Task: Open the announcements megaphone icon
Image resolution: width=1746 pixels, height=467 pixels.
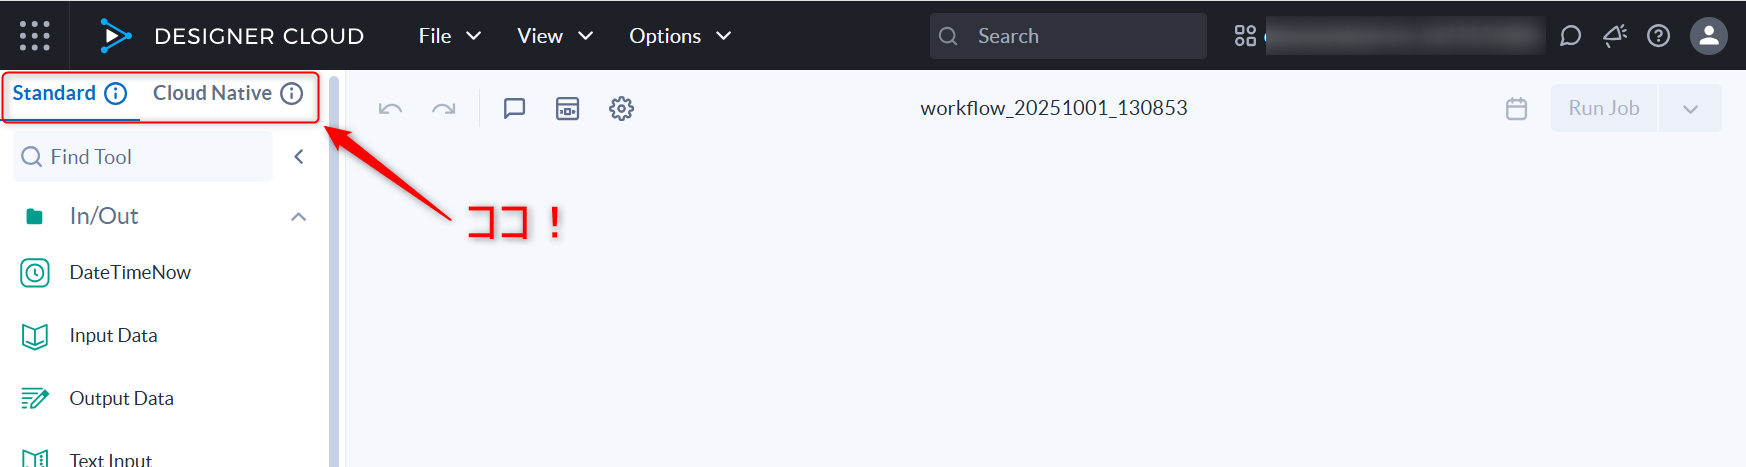Action: pyautogui.click(x=1614, y=36)
